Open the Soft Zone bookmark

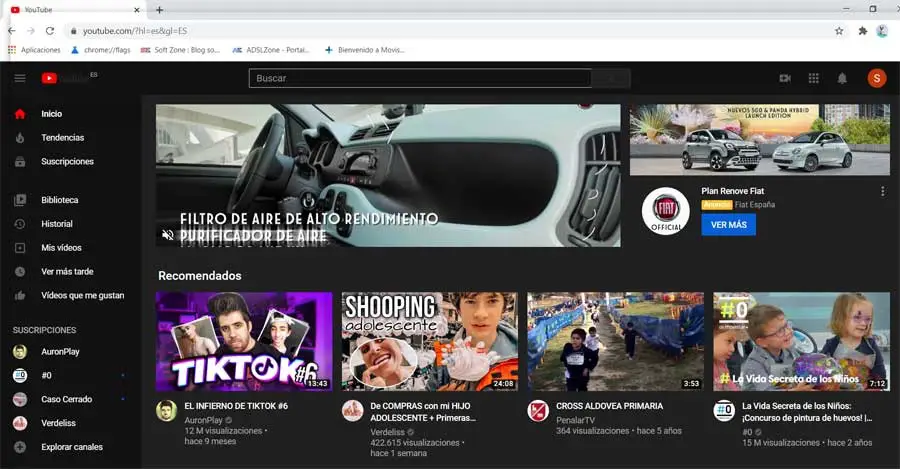tap(180, 50)
